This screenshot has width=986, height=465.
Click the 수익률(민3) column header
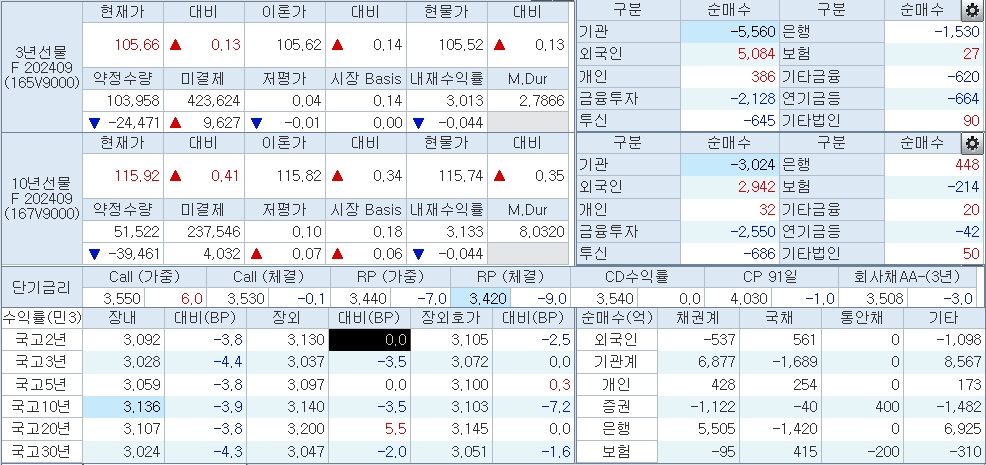coord(41,318)
